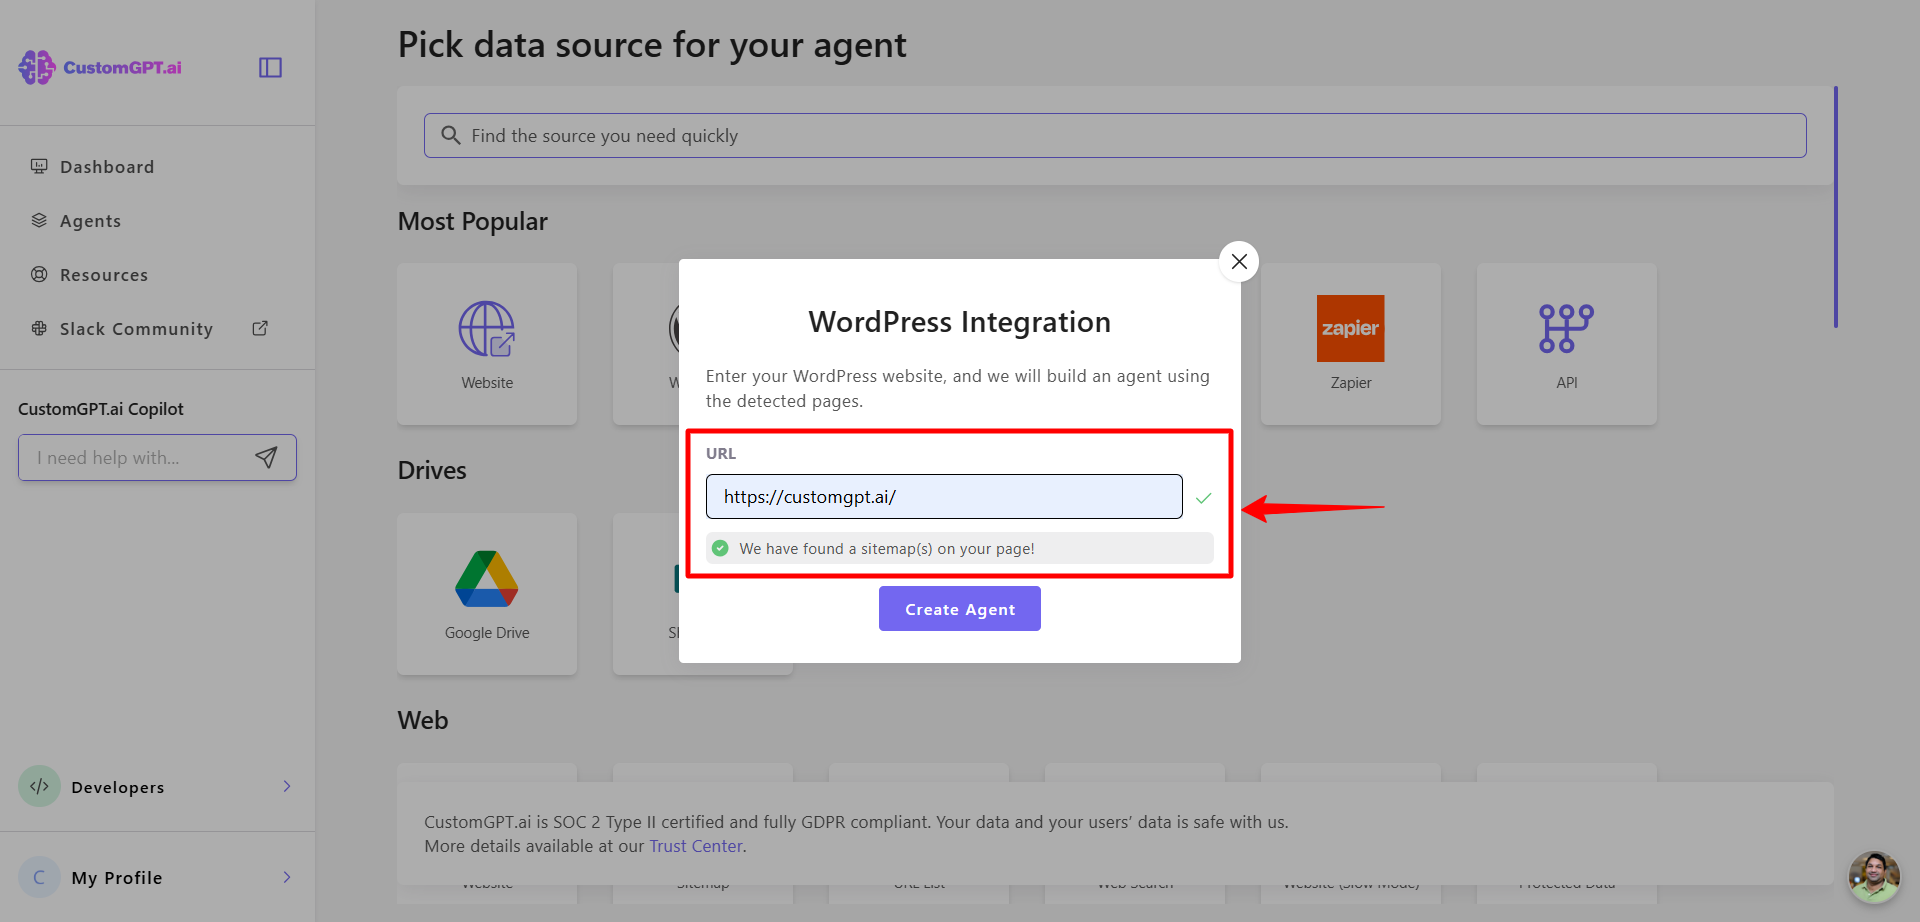Open the support chat avatar bubble
Viewport: 1920px width, 922px height.
(1874, 877)
